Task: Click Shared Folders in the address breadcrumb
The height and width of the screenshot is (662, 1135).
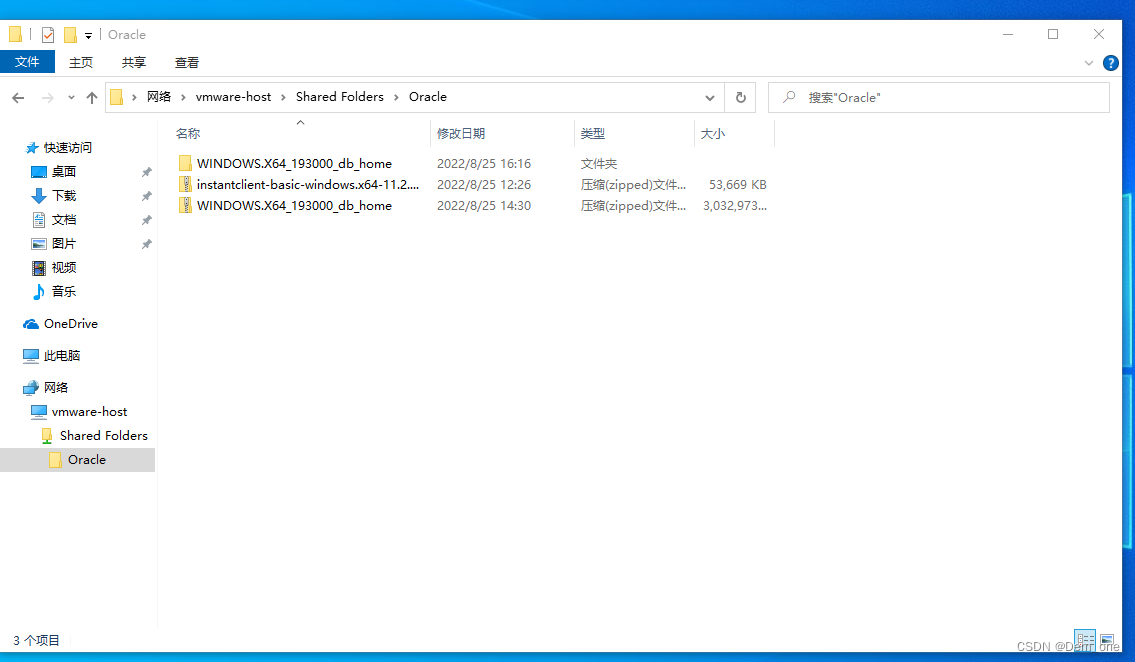Action: [x=339, y=97]
